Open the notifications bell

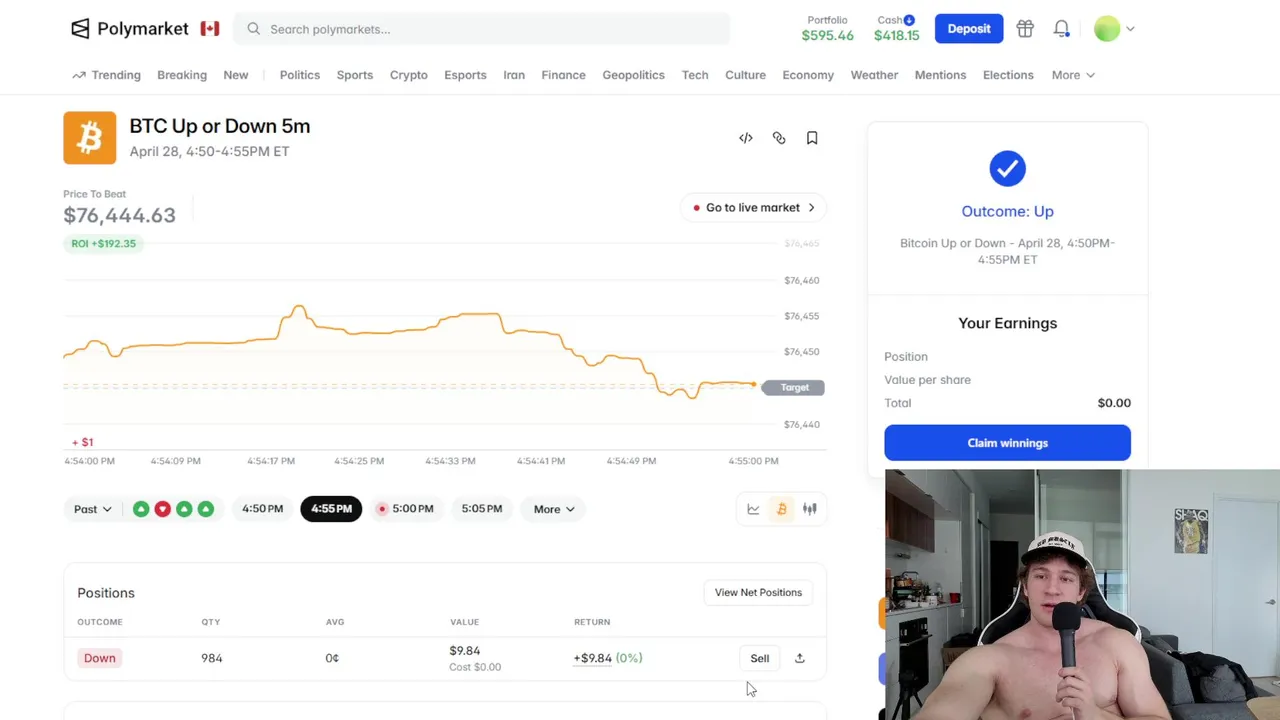1061,29
